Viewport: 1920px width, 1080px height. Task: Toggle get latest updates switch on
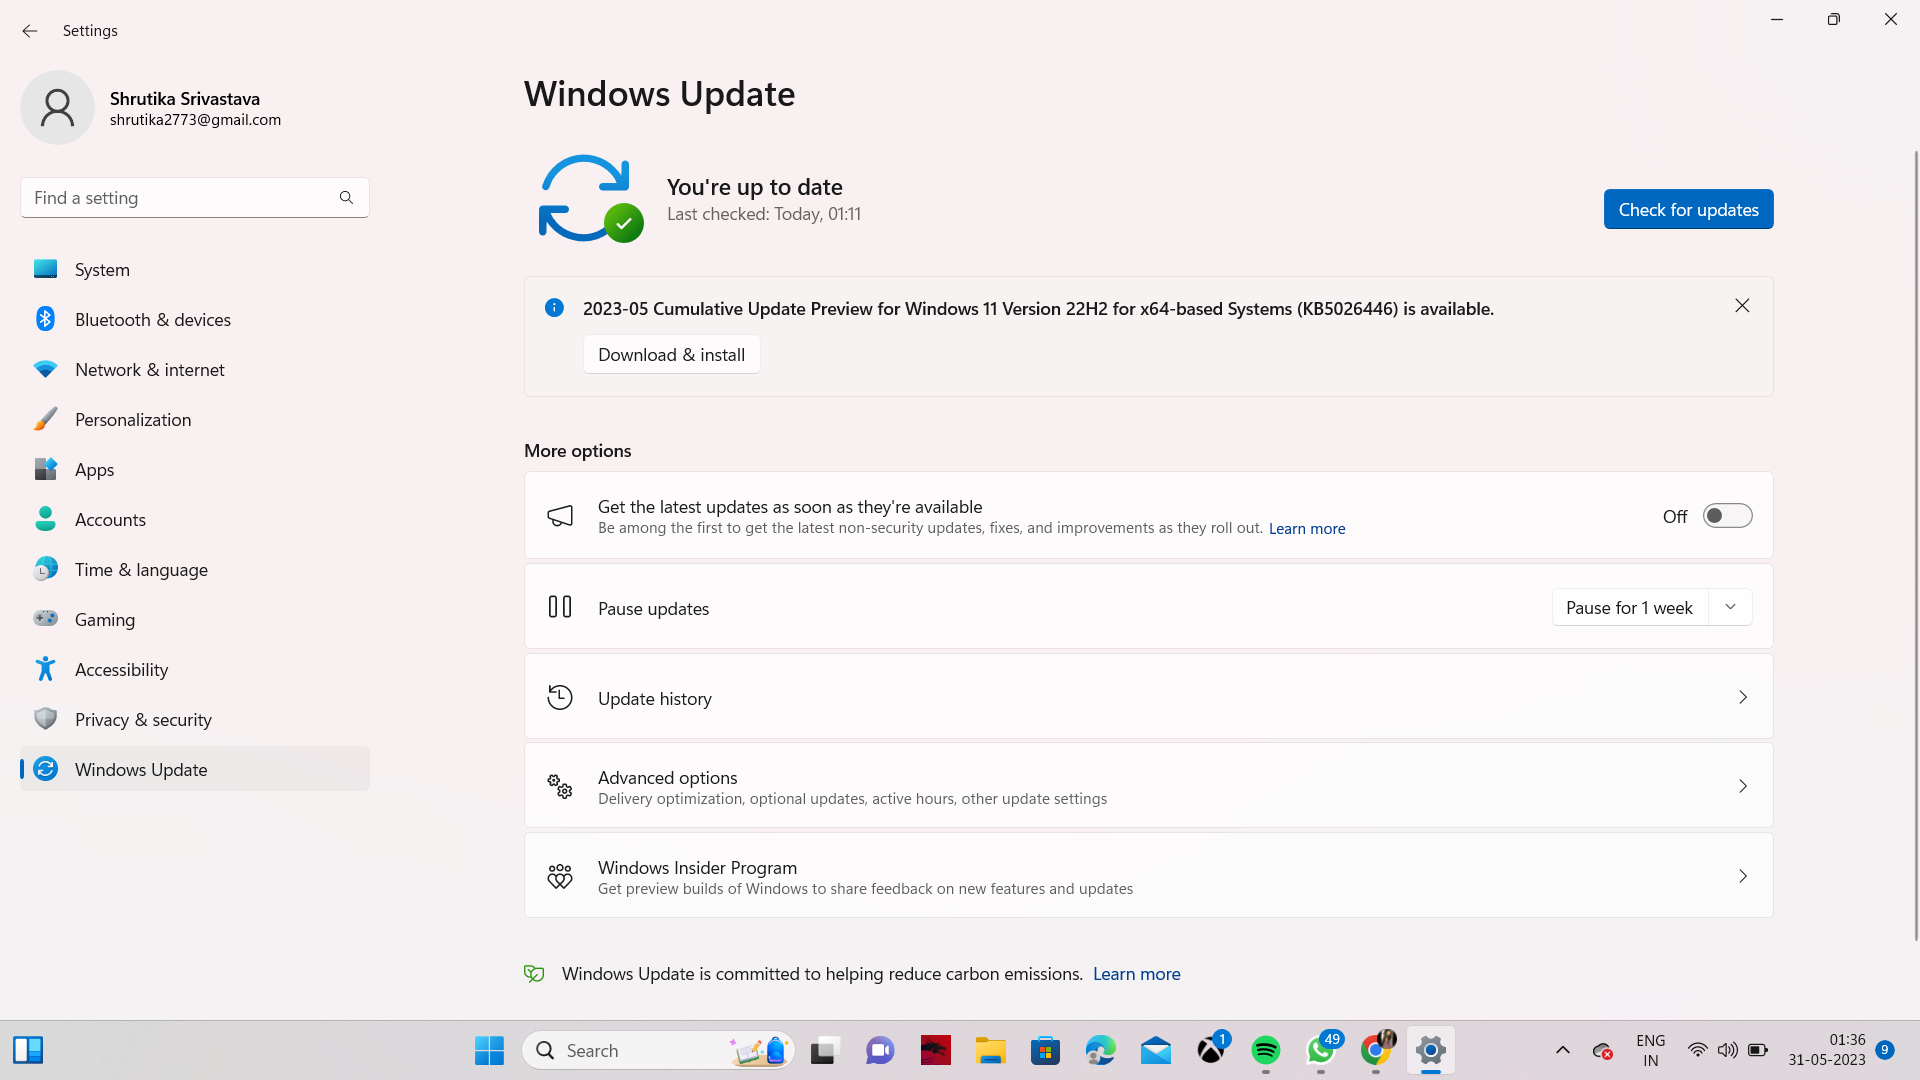click(1727, 516)
